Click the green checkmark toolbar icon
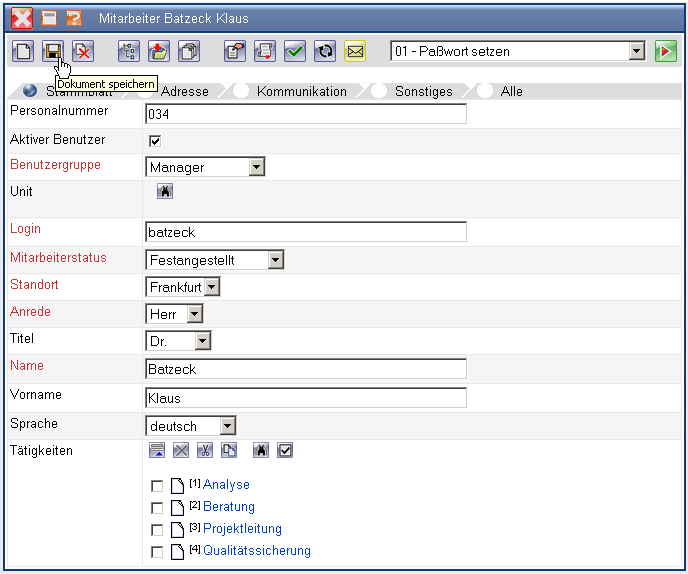Image resolution: width=688 pixels, height=574 pixels. point(294,51)
